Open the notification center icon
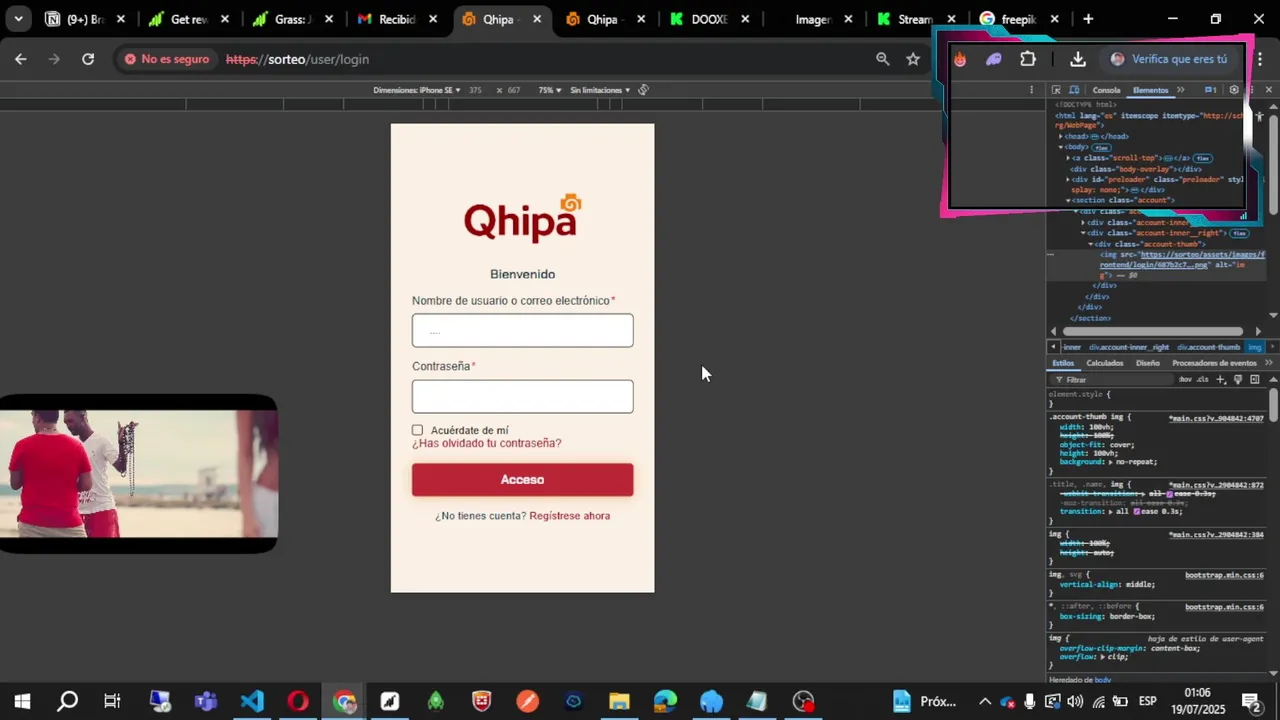This screenshot has width=1280, height=720. (x=1250, y=701)
